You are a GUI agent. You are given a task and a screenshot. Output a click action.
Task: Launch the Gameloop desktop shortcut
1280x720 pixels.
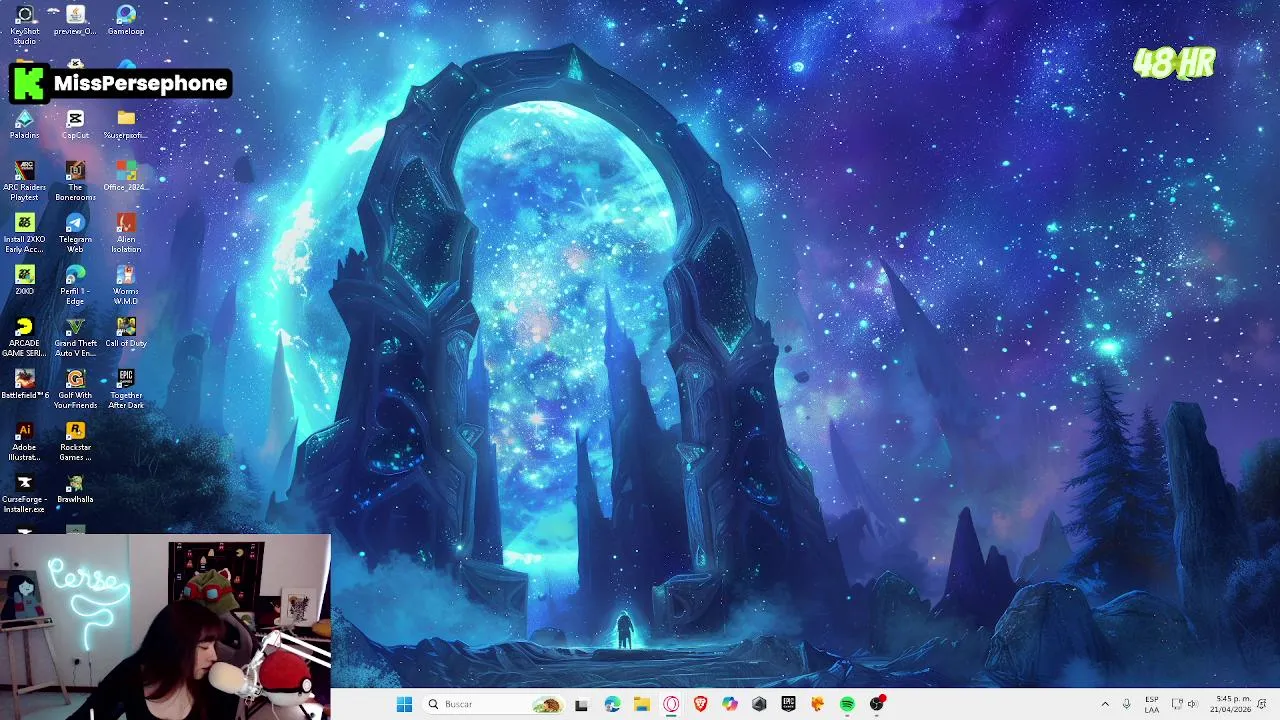click(126, 20)
